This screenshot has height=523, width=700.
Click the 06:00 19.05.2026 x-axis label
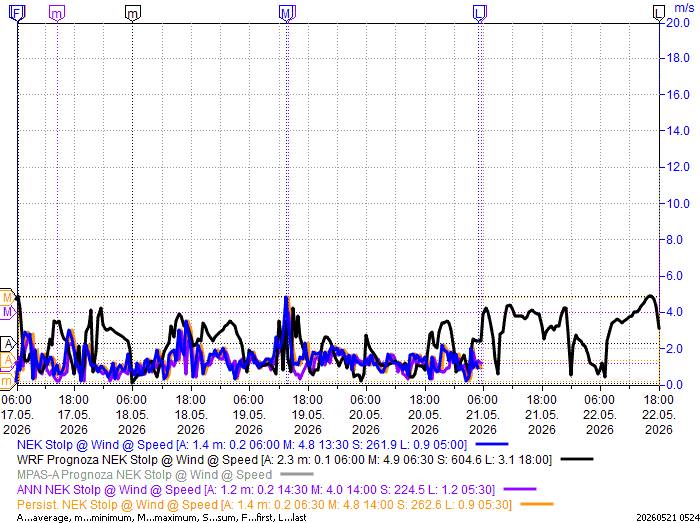click(x=249, y=415)
